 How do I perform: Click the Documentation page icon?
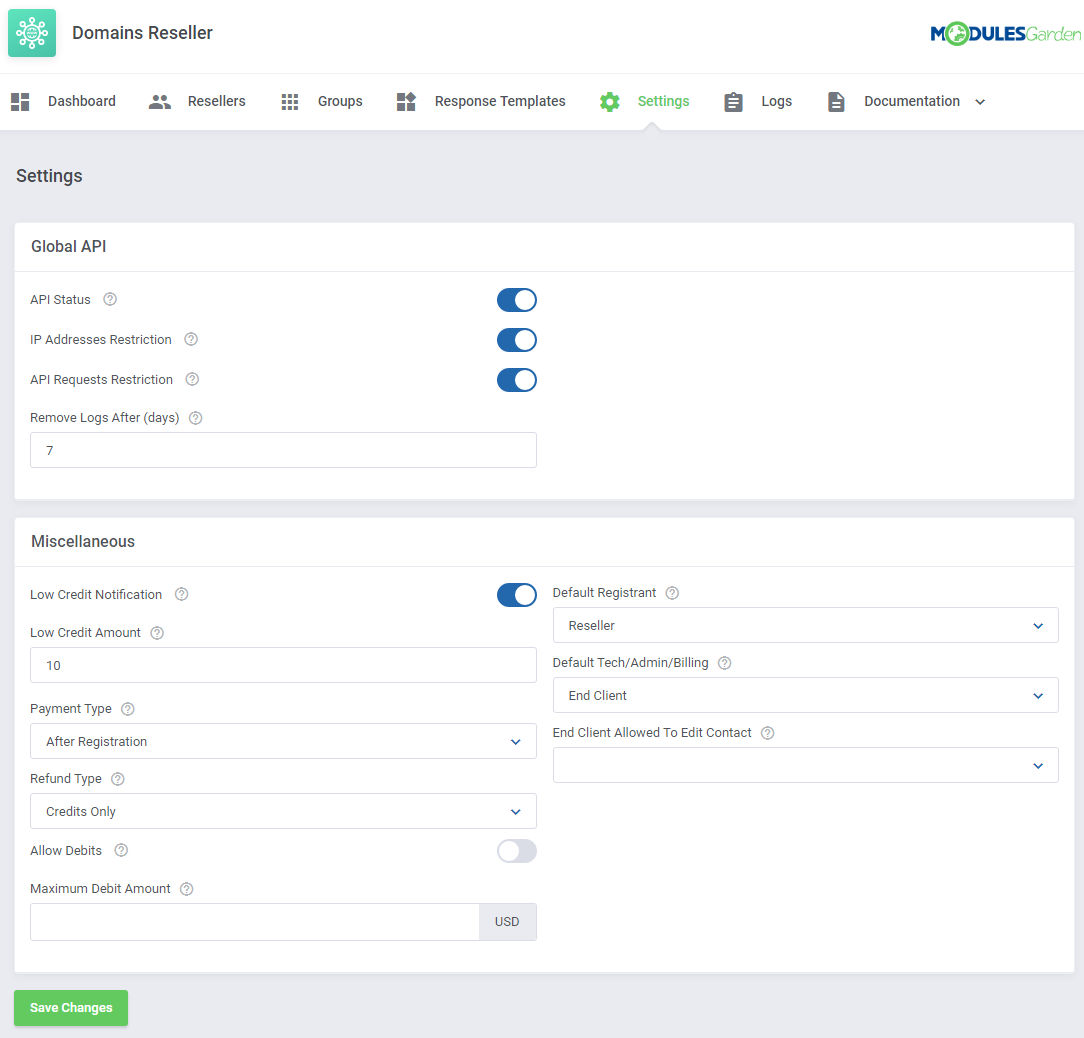tap(836, 102)
